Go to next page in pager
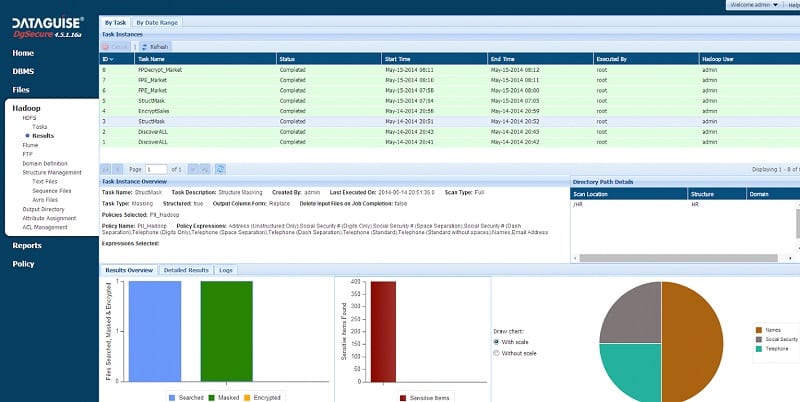This screenshot has width=800, height=402. (193, 169)
